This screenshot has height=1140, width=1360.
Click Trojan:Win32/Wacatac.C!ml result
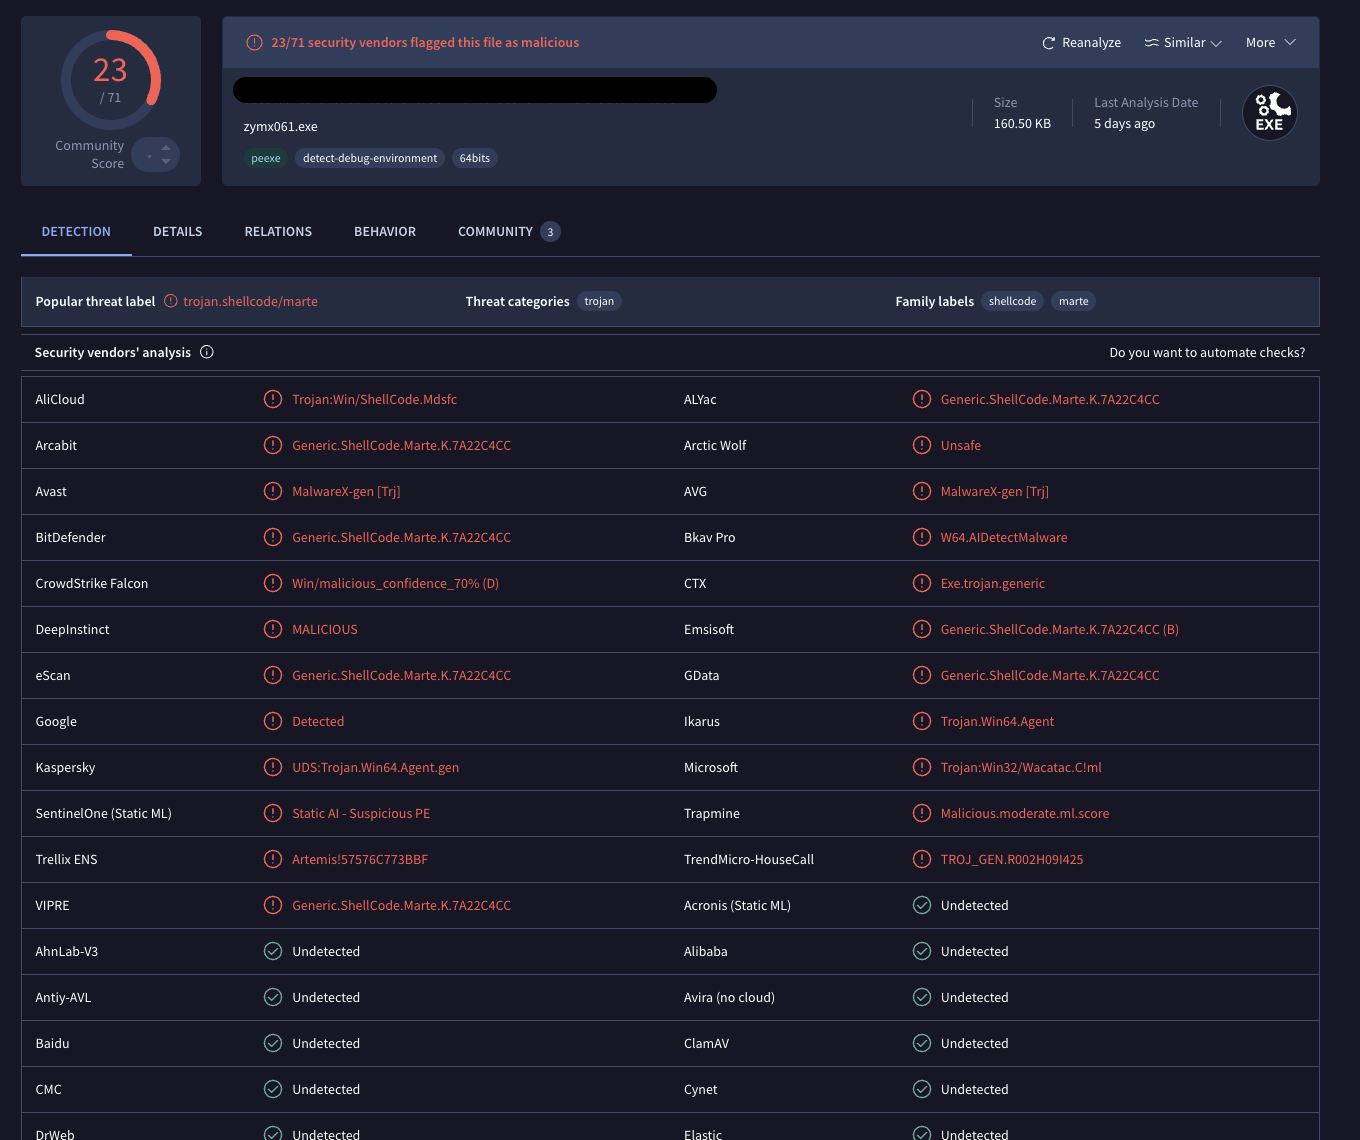tap(1021, 767)
